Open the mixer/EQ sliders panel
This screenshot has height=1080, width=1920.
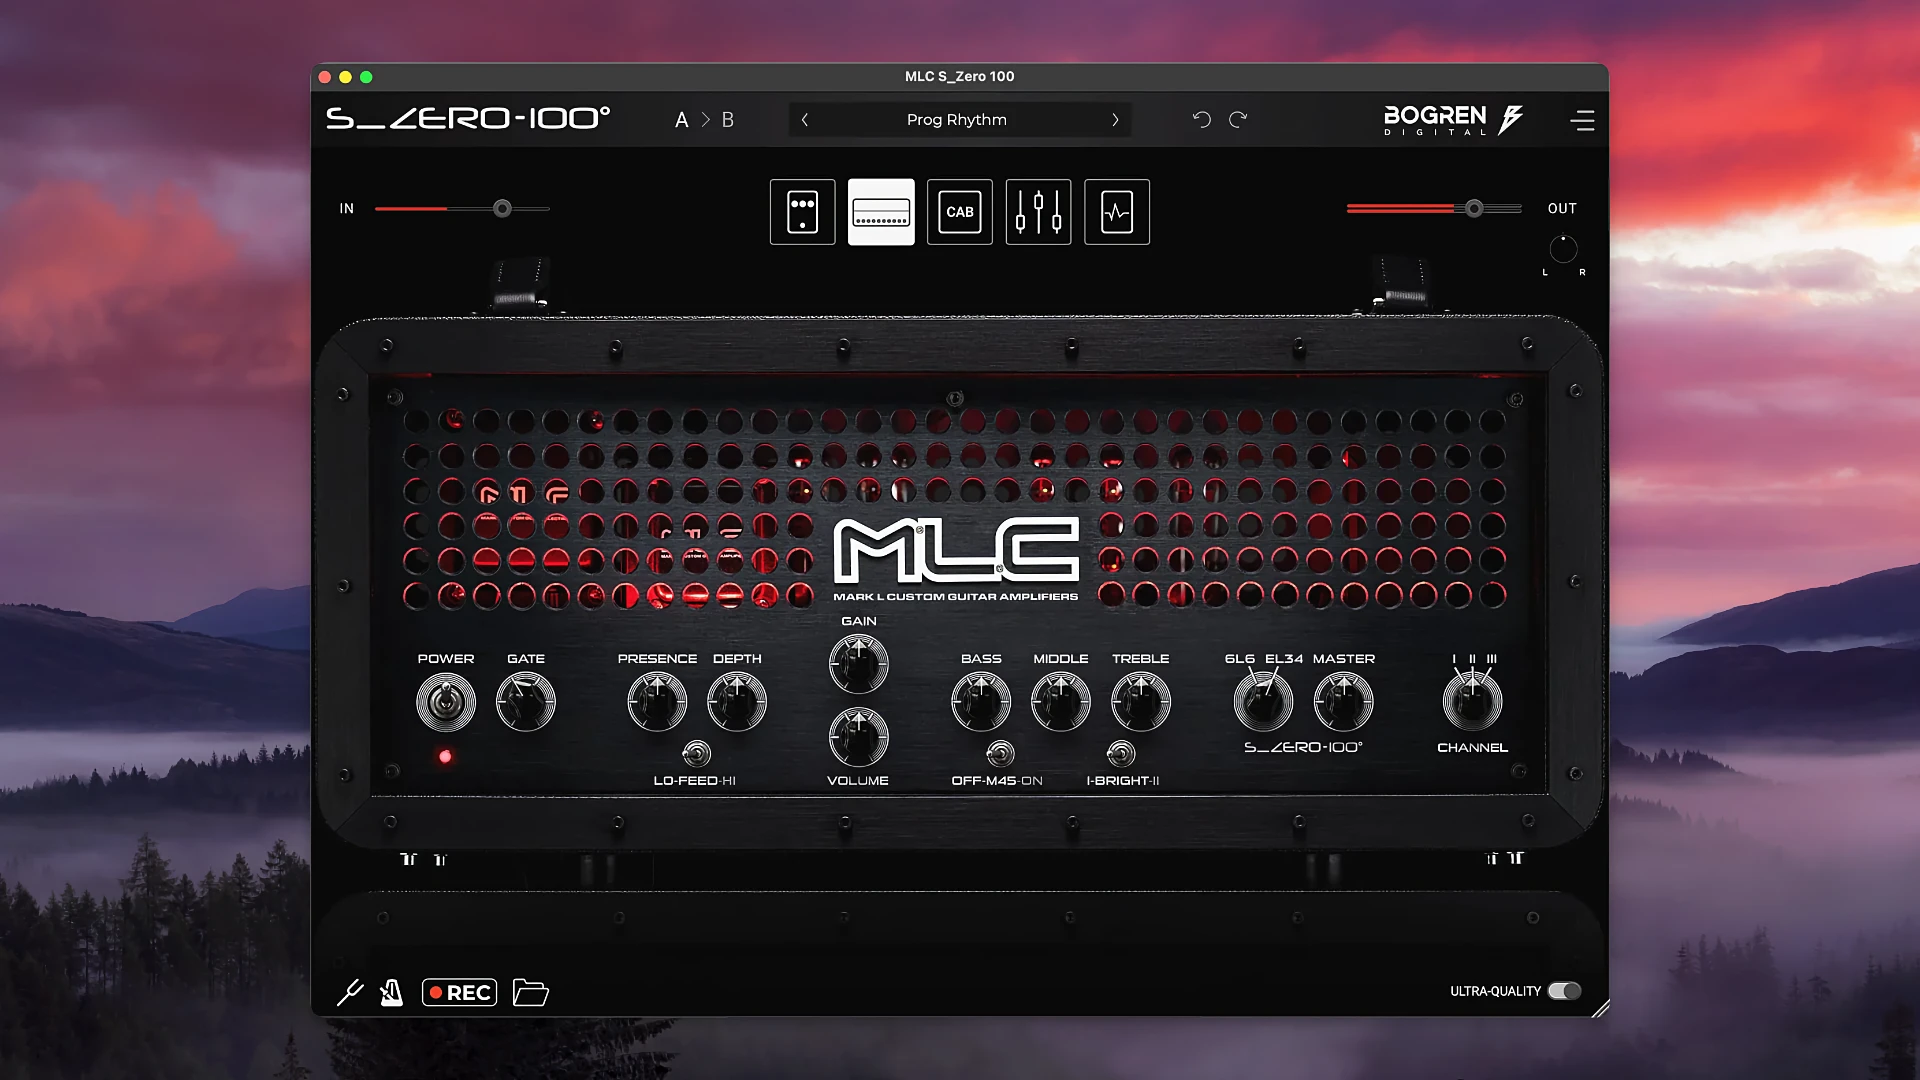(1037, 212)
